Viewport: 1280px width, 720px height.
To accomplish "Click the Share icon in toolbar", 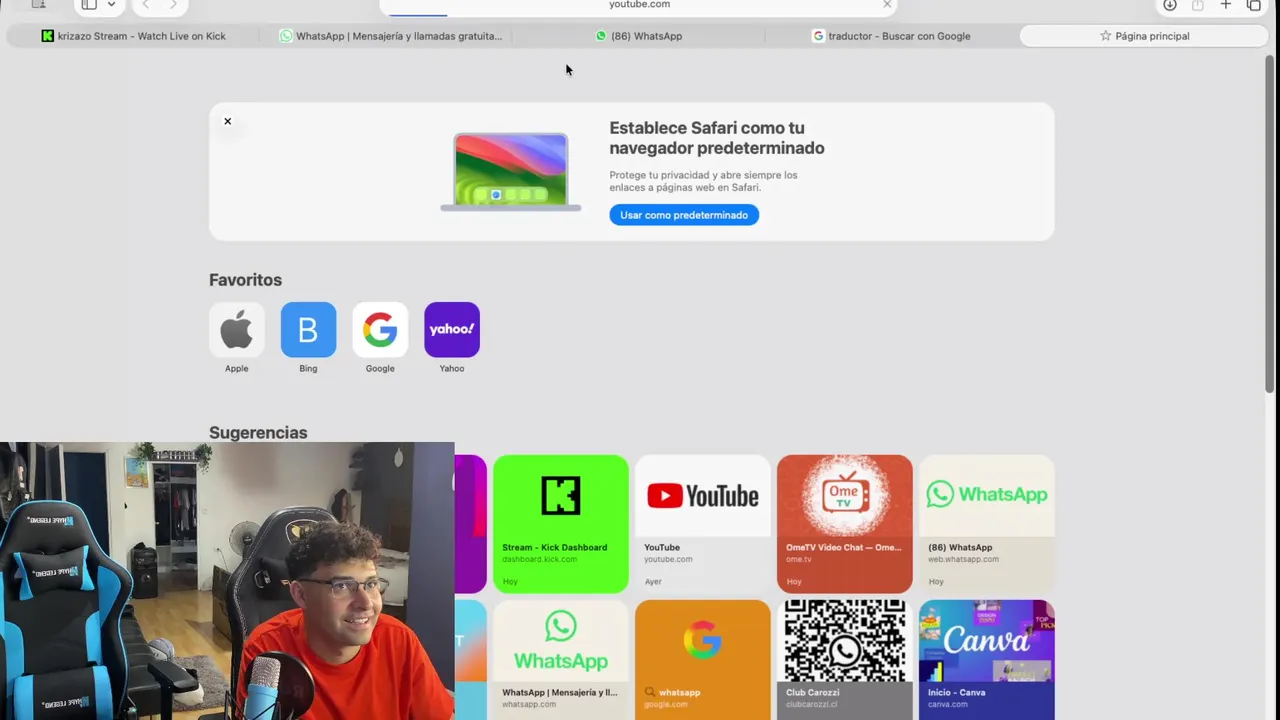I will pos(1197,4).
